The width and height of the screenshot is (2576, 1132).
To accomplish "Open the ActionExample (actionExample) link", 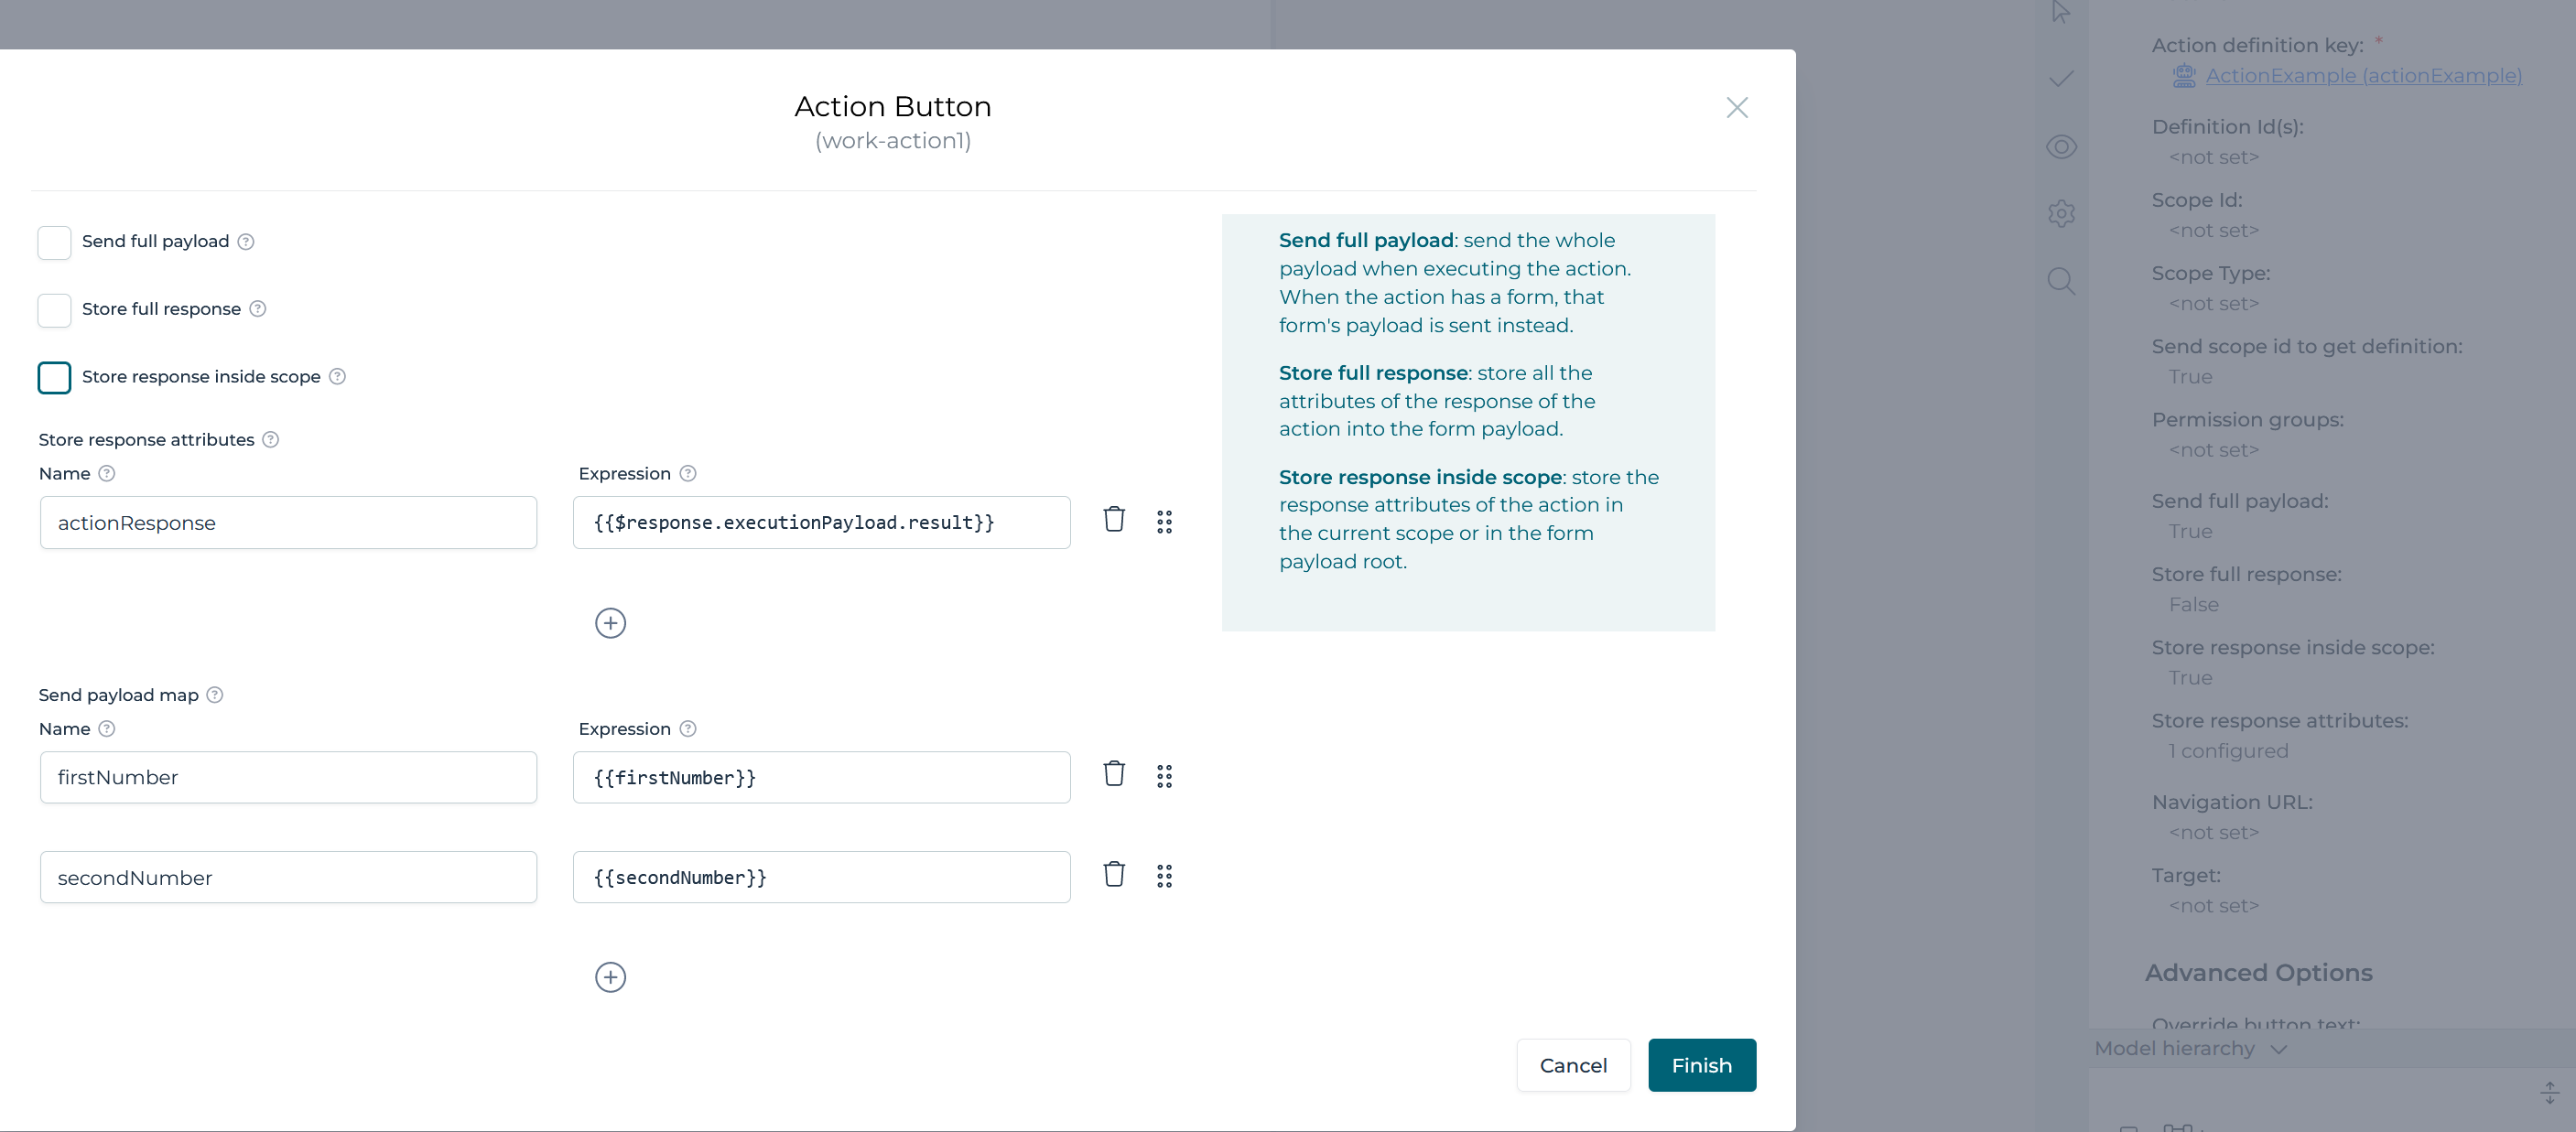I will tap(2363, 75).
